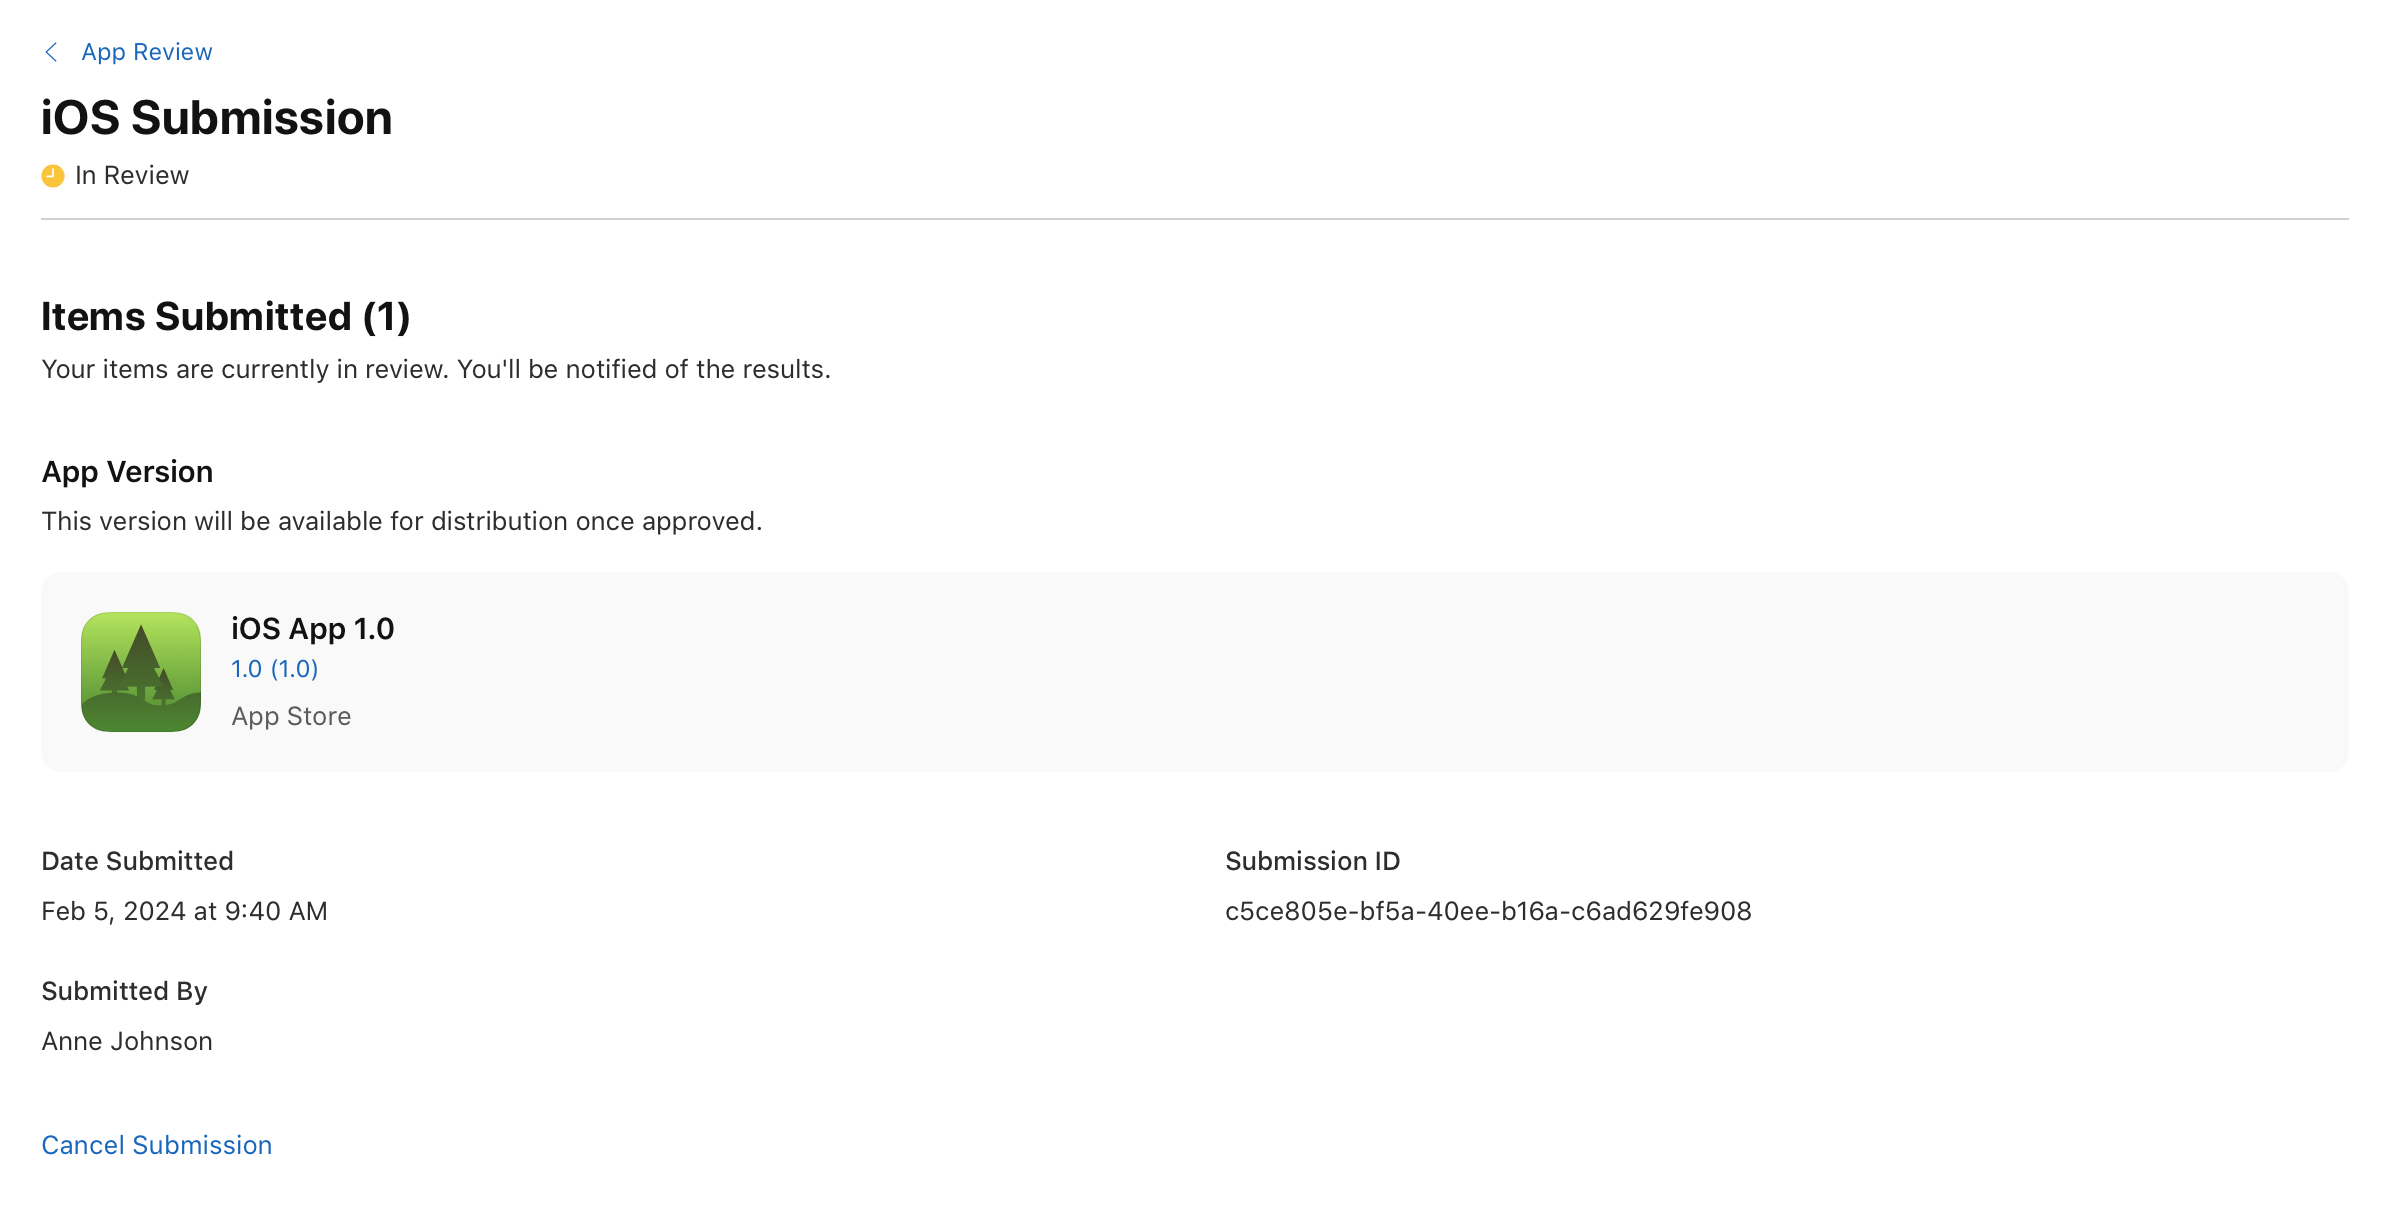
Task: Open version details via the 1.0 (1.0) link
Action: point(274,668)
